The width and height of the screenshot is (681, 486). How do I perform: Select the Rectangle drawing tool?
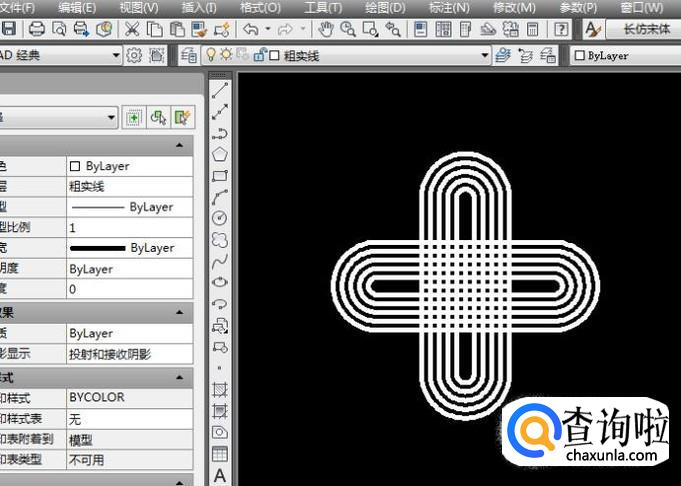(220, 175)
